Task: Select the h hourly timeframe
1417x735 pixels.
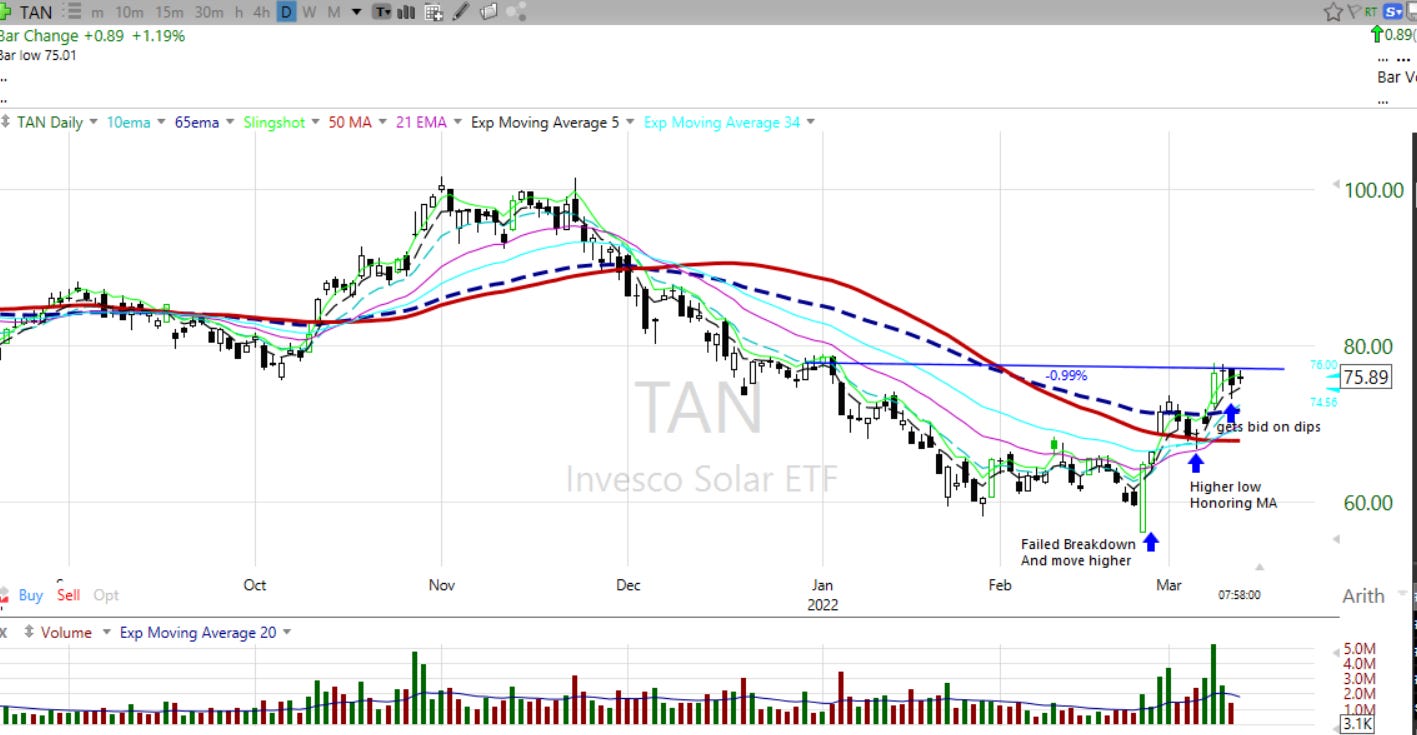Action: click(238, 13)
